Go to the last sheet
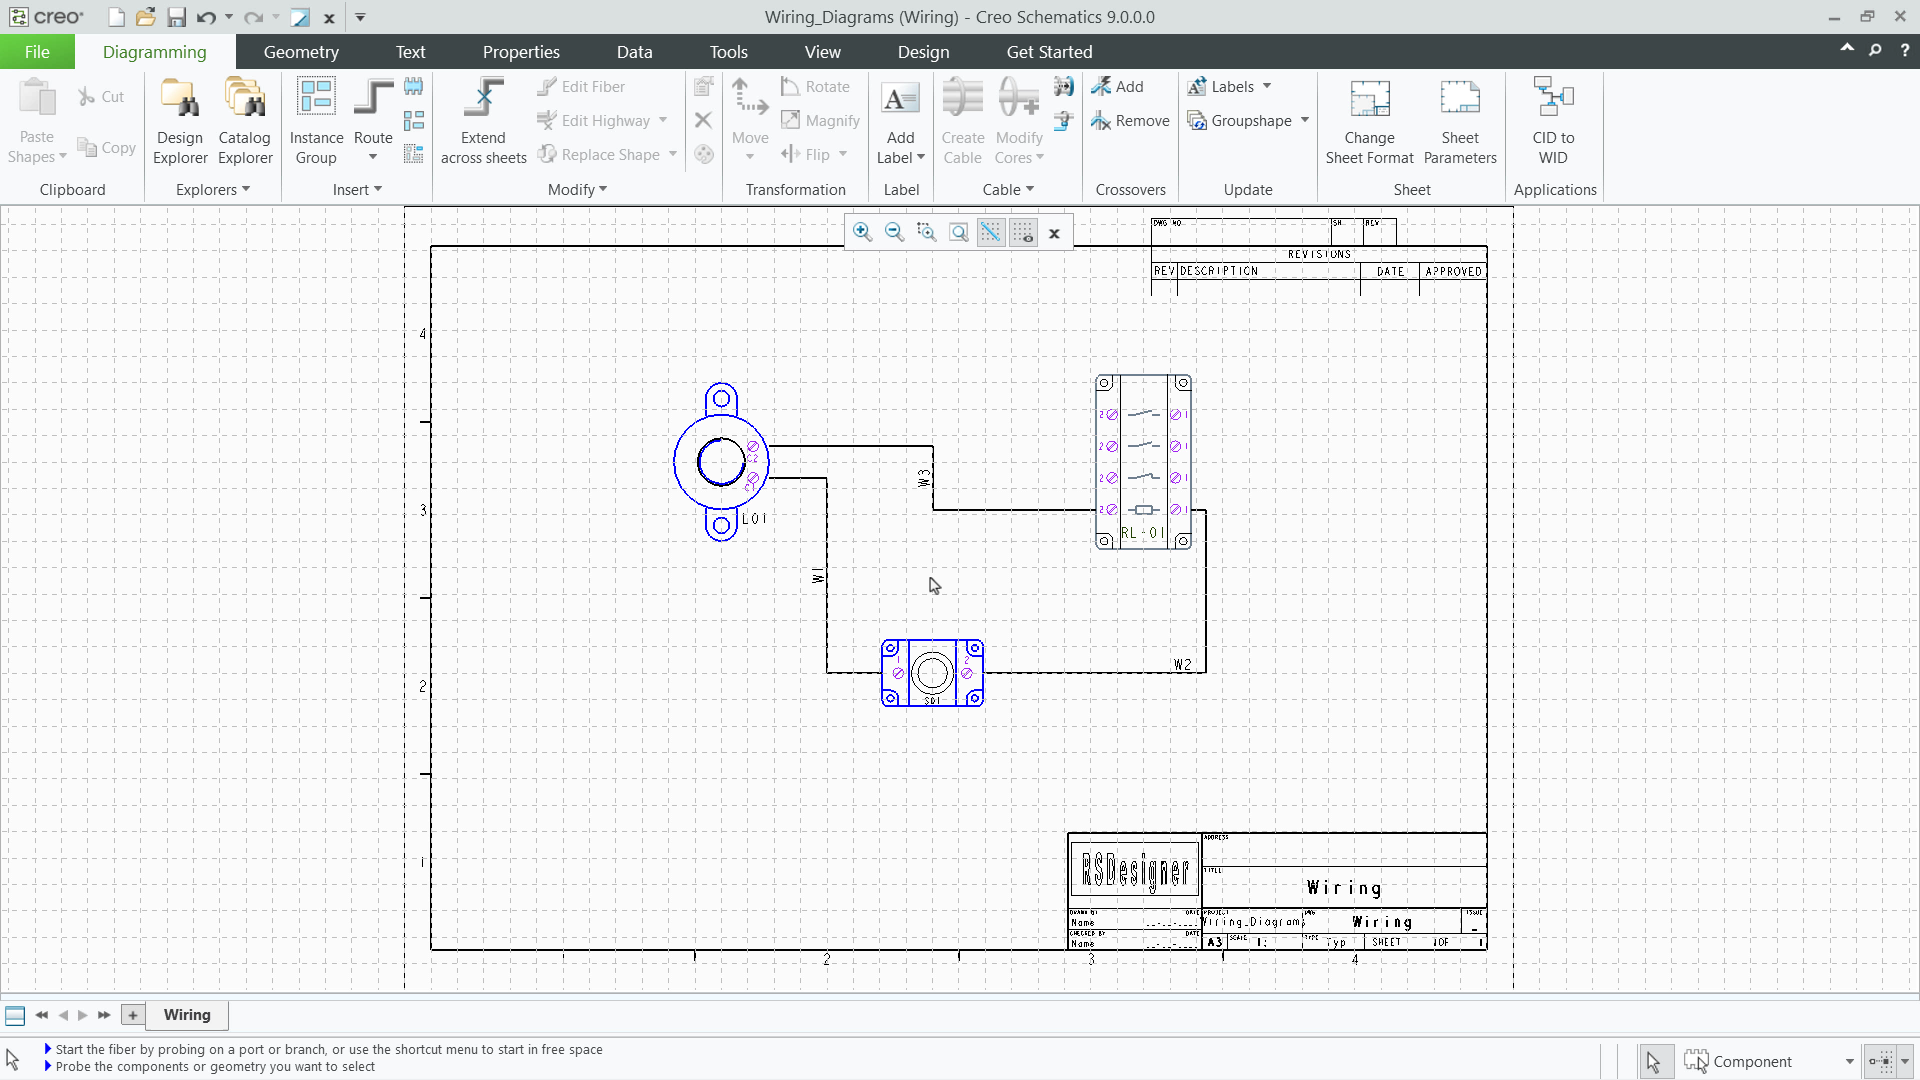The image size is (1920, 1080). 104,1015
